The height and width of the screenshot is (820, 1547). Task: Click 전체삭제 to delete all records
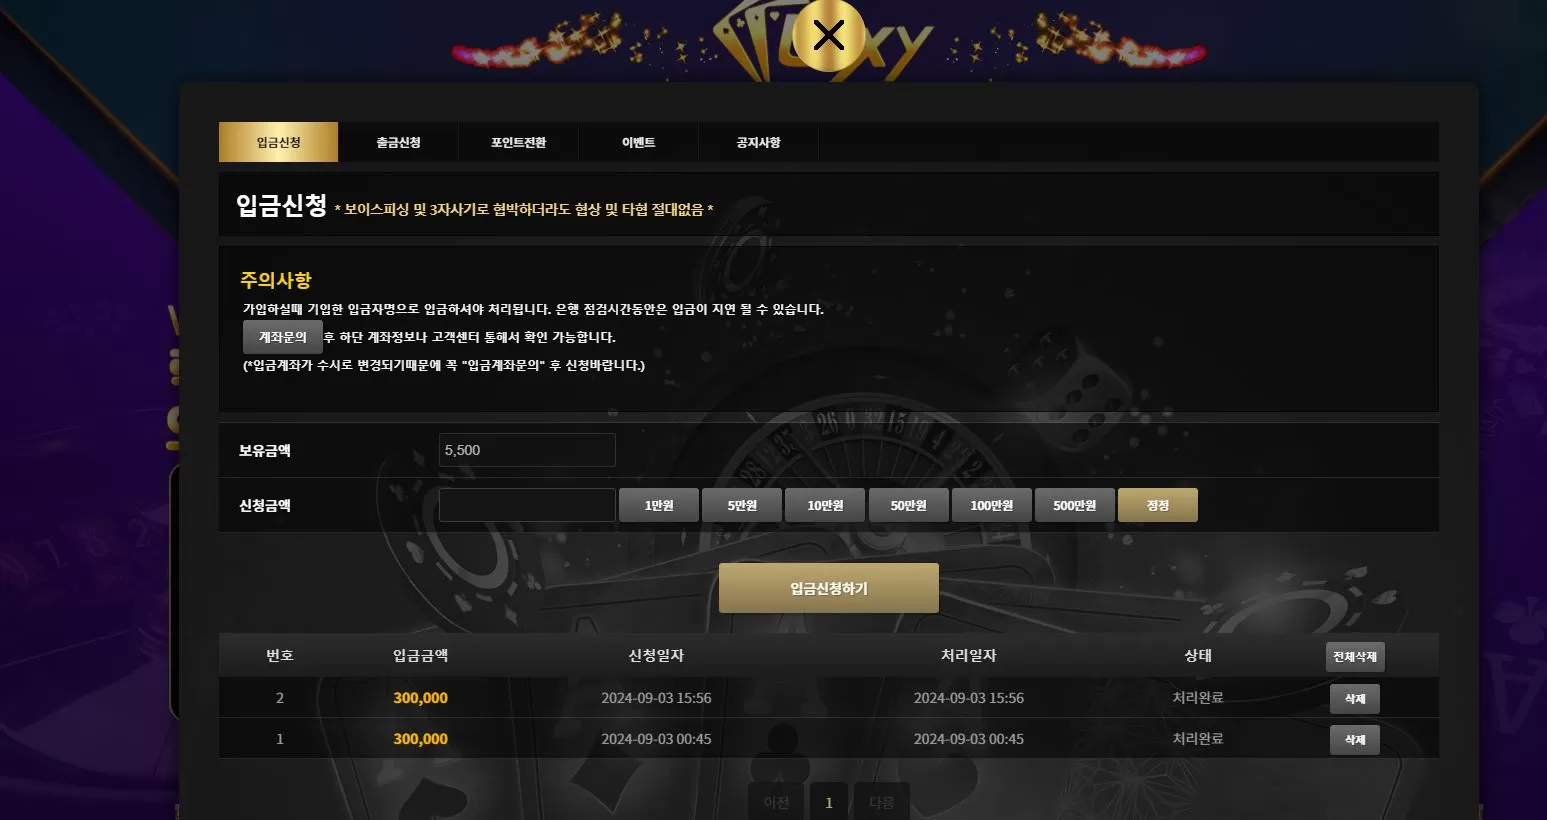(x=1355, y=657)
